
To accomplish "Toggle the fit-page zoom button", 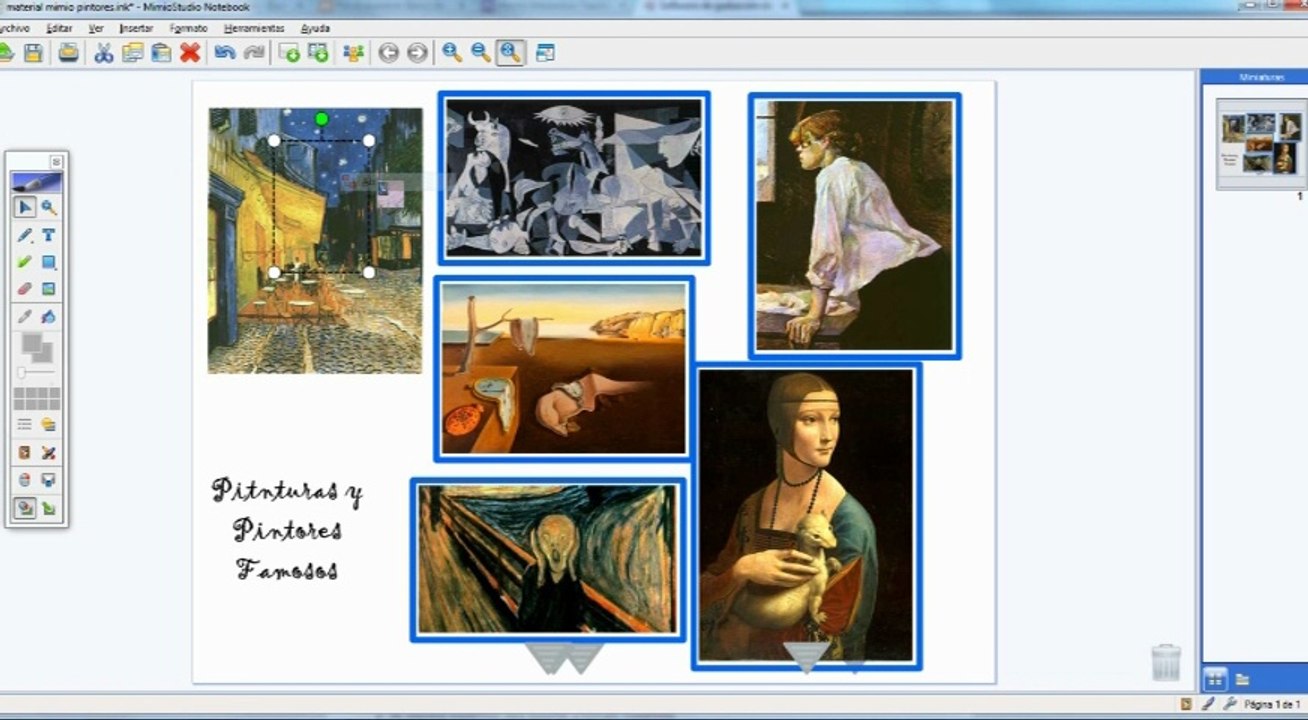I will [510, 53].
